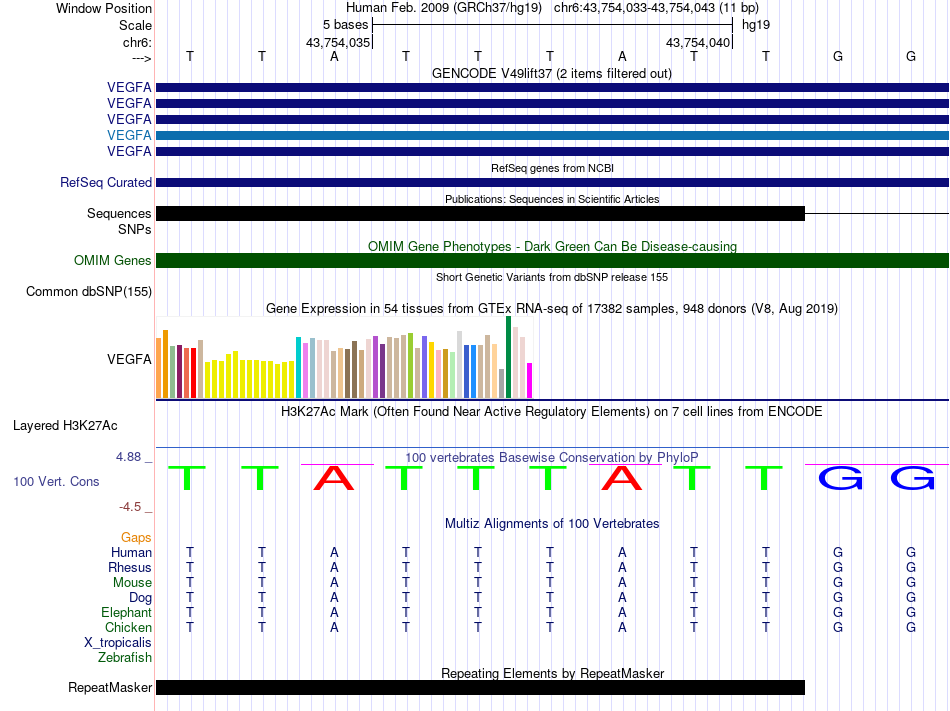Click the RefSeq Curated gene bar
The width and height of the screenshot is (950, 711).
pyautogui.click(x=552, y=182)
